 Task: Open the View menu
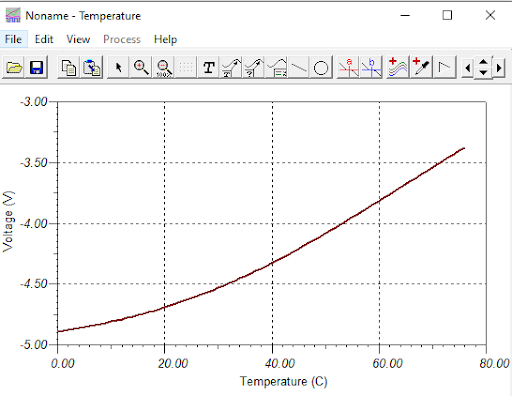click(x=78, y=39)
